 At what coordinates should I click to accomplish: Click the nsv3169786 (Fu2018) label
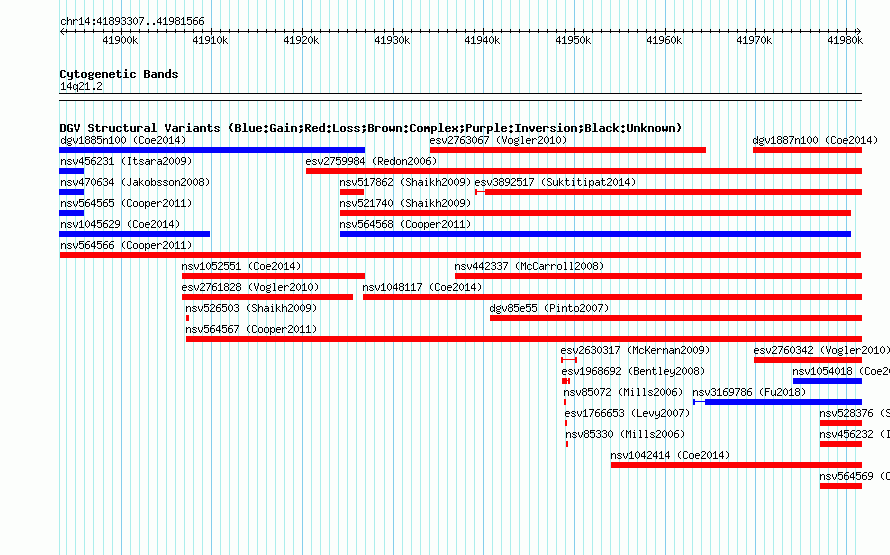tap(749, 392)
